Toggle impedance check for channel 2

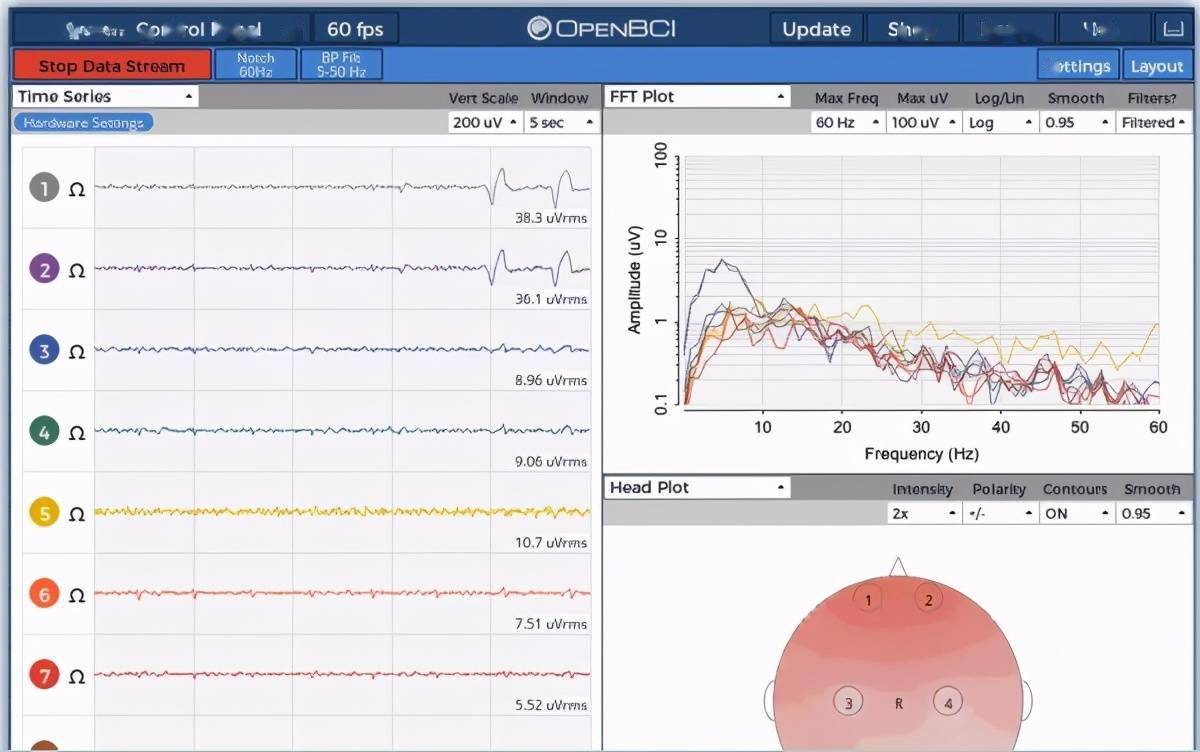(77, 270)
